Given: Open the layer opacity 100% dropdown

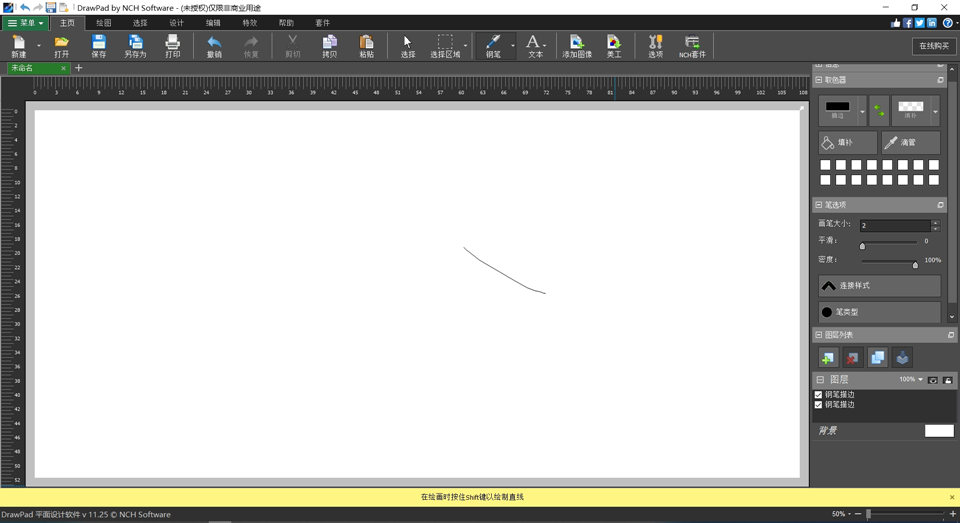Looking at the screenshot, I should click(x=911, y=380).
